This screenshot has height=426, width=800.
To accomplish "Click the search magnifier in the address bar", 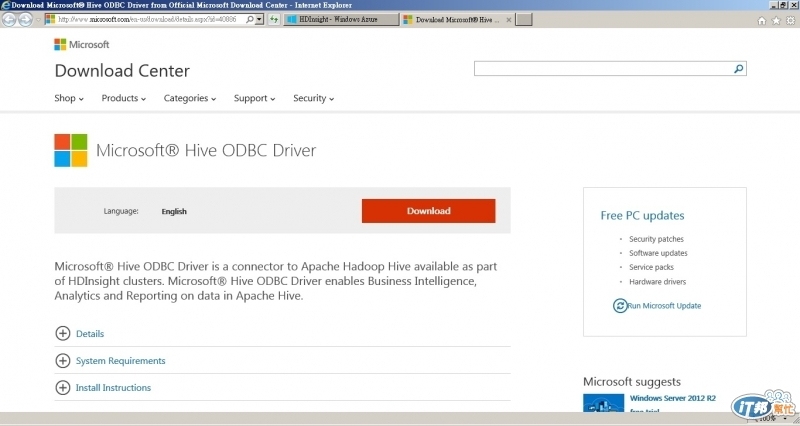I will point(249,19).
